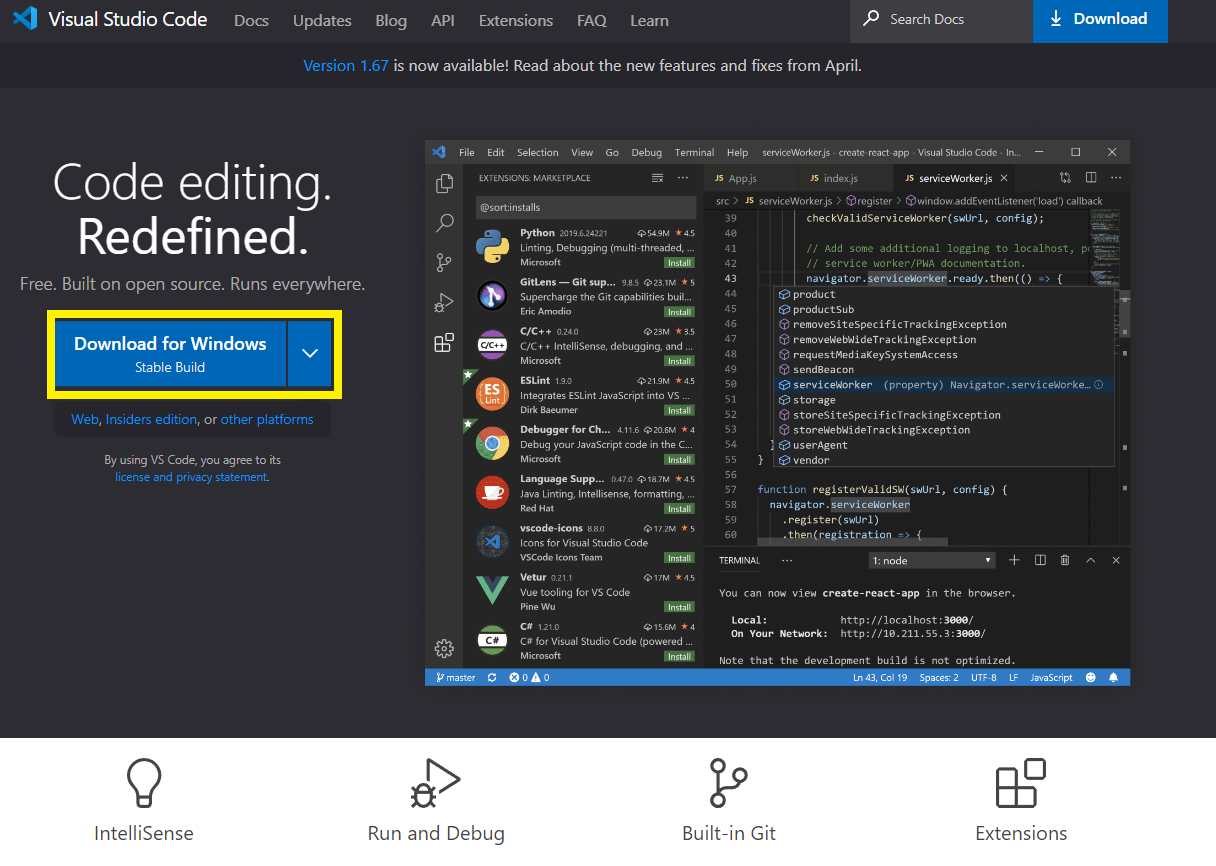Expand the download options chevron dropdown
Viewport: 1216px width, 866px height.
pyautogui.click(x=310, y=354)
